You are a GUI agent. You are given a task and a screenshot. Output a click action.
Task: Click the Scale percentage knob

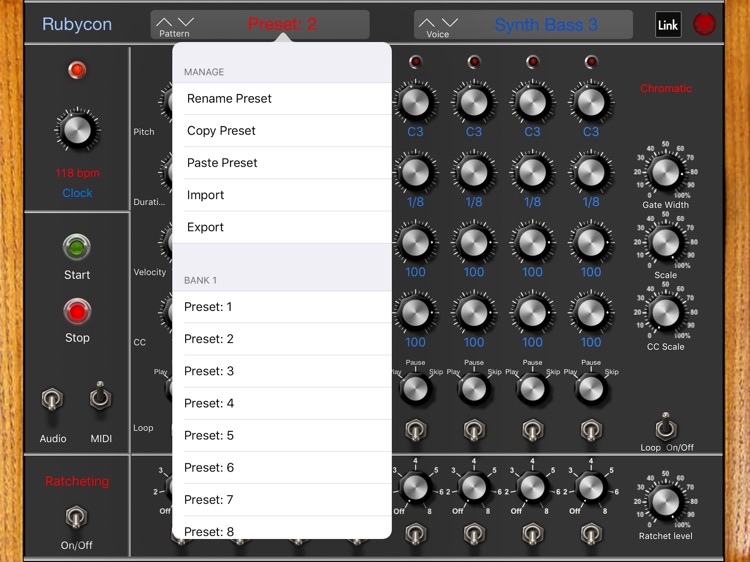pos(665,242)
